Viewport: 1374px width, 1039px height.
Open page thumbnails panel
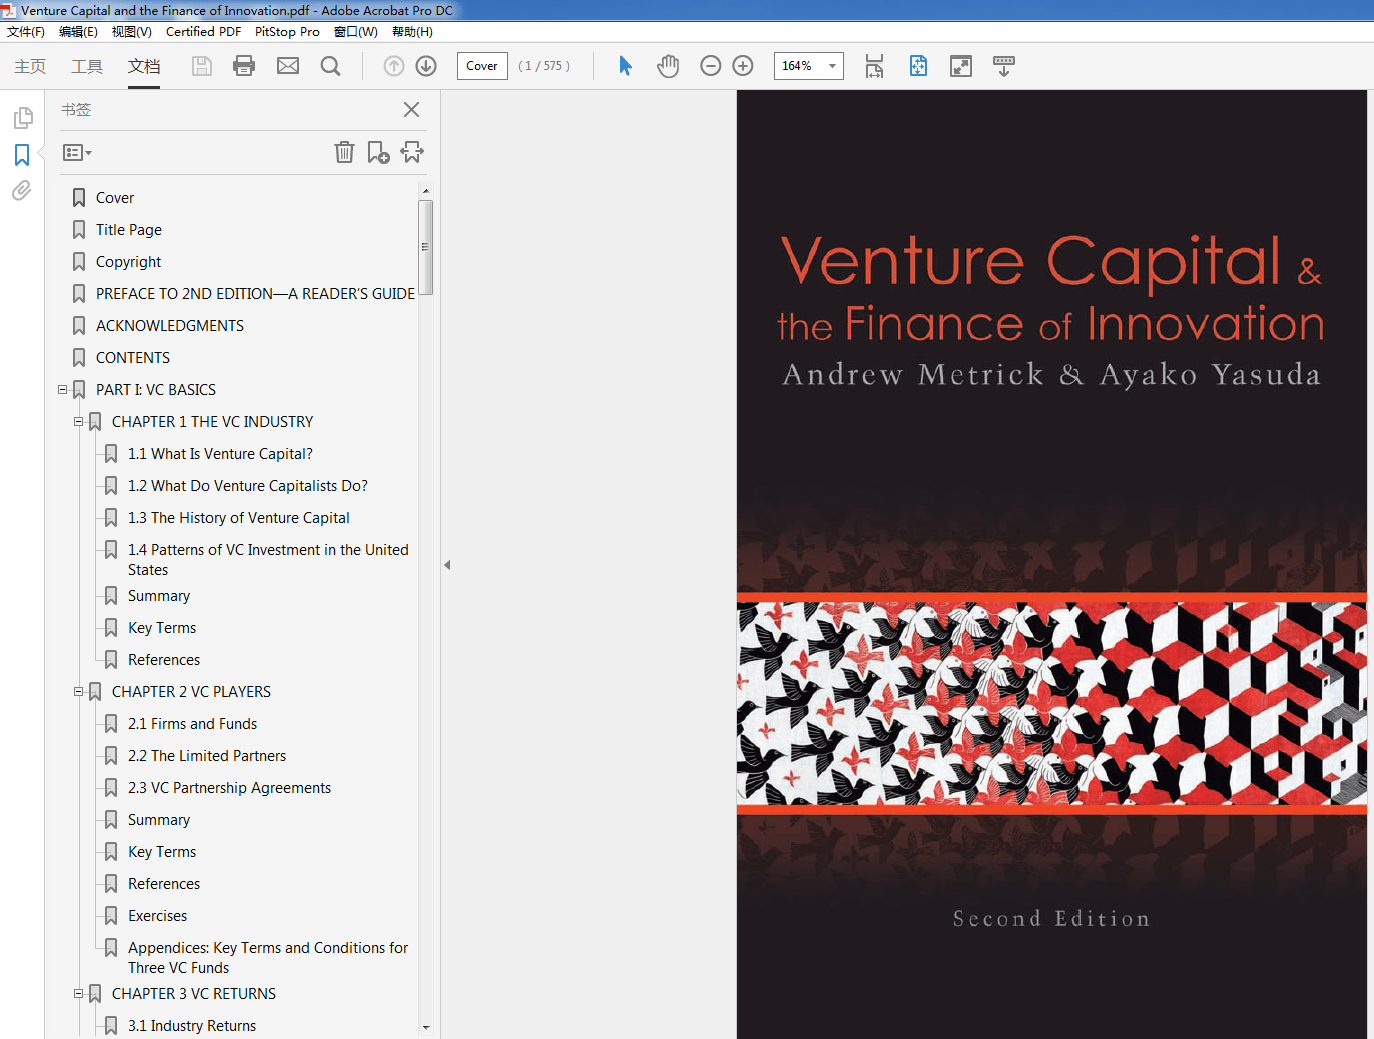pyautogui.click(x=22, y=118)
